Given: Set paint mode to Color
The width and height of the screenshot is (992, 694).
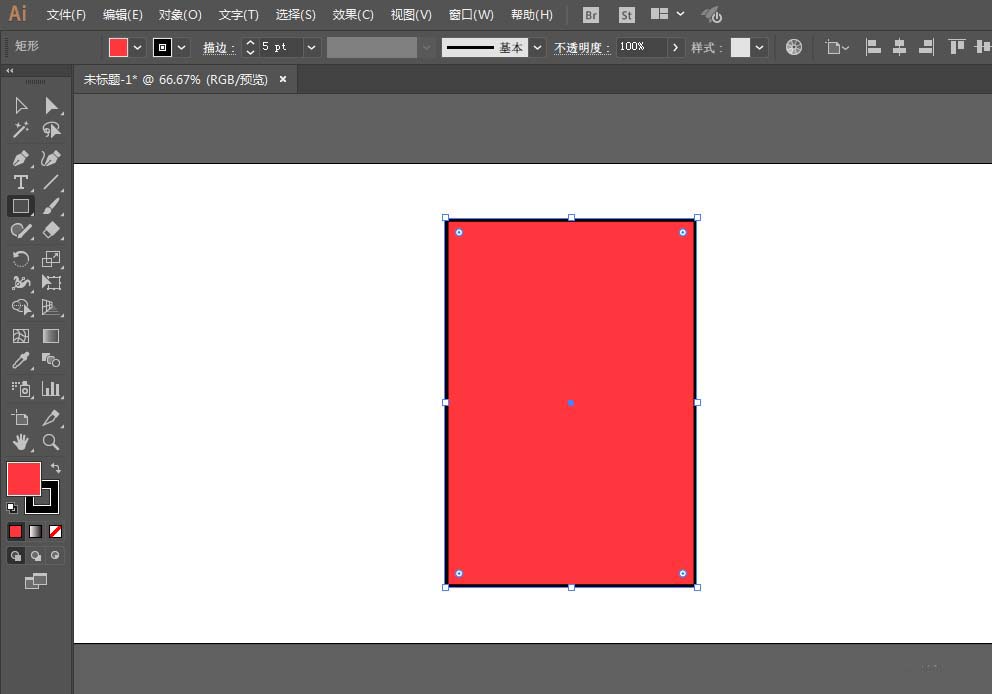Looking at the screenshot, I should [16, 531].
